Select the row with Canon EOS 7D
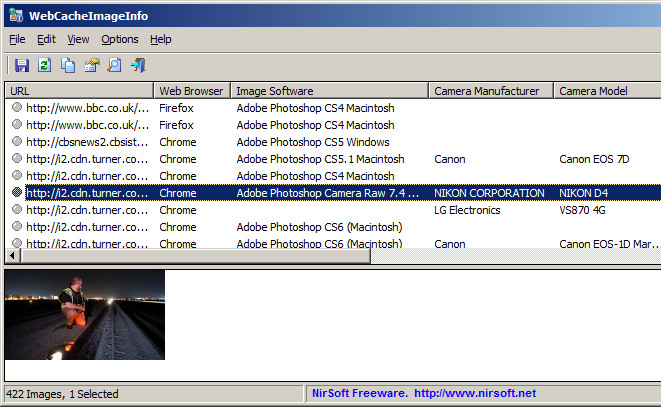Image resolution: width=661 pixels, height=407 pixels. click(x=333, y=159)
